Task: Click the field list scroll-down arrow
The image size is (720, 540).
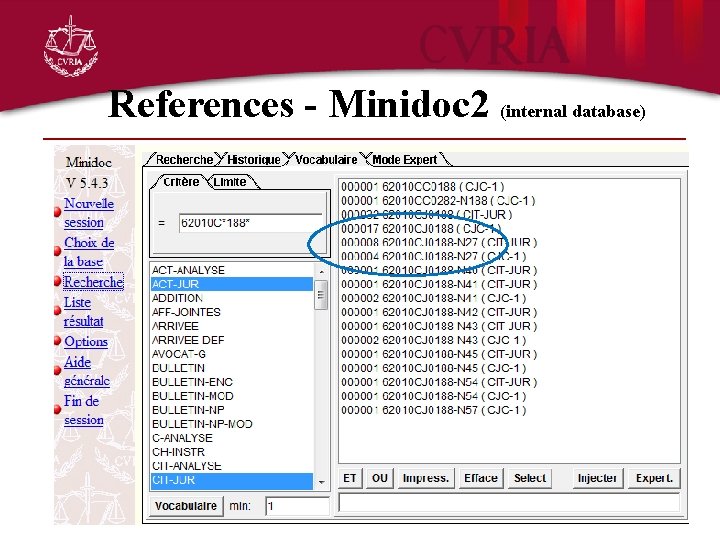Action: (321, 482)
